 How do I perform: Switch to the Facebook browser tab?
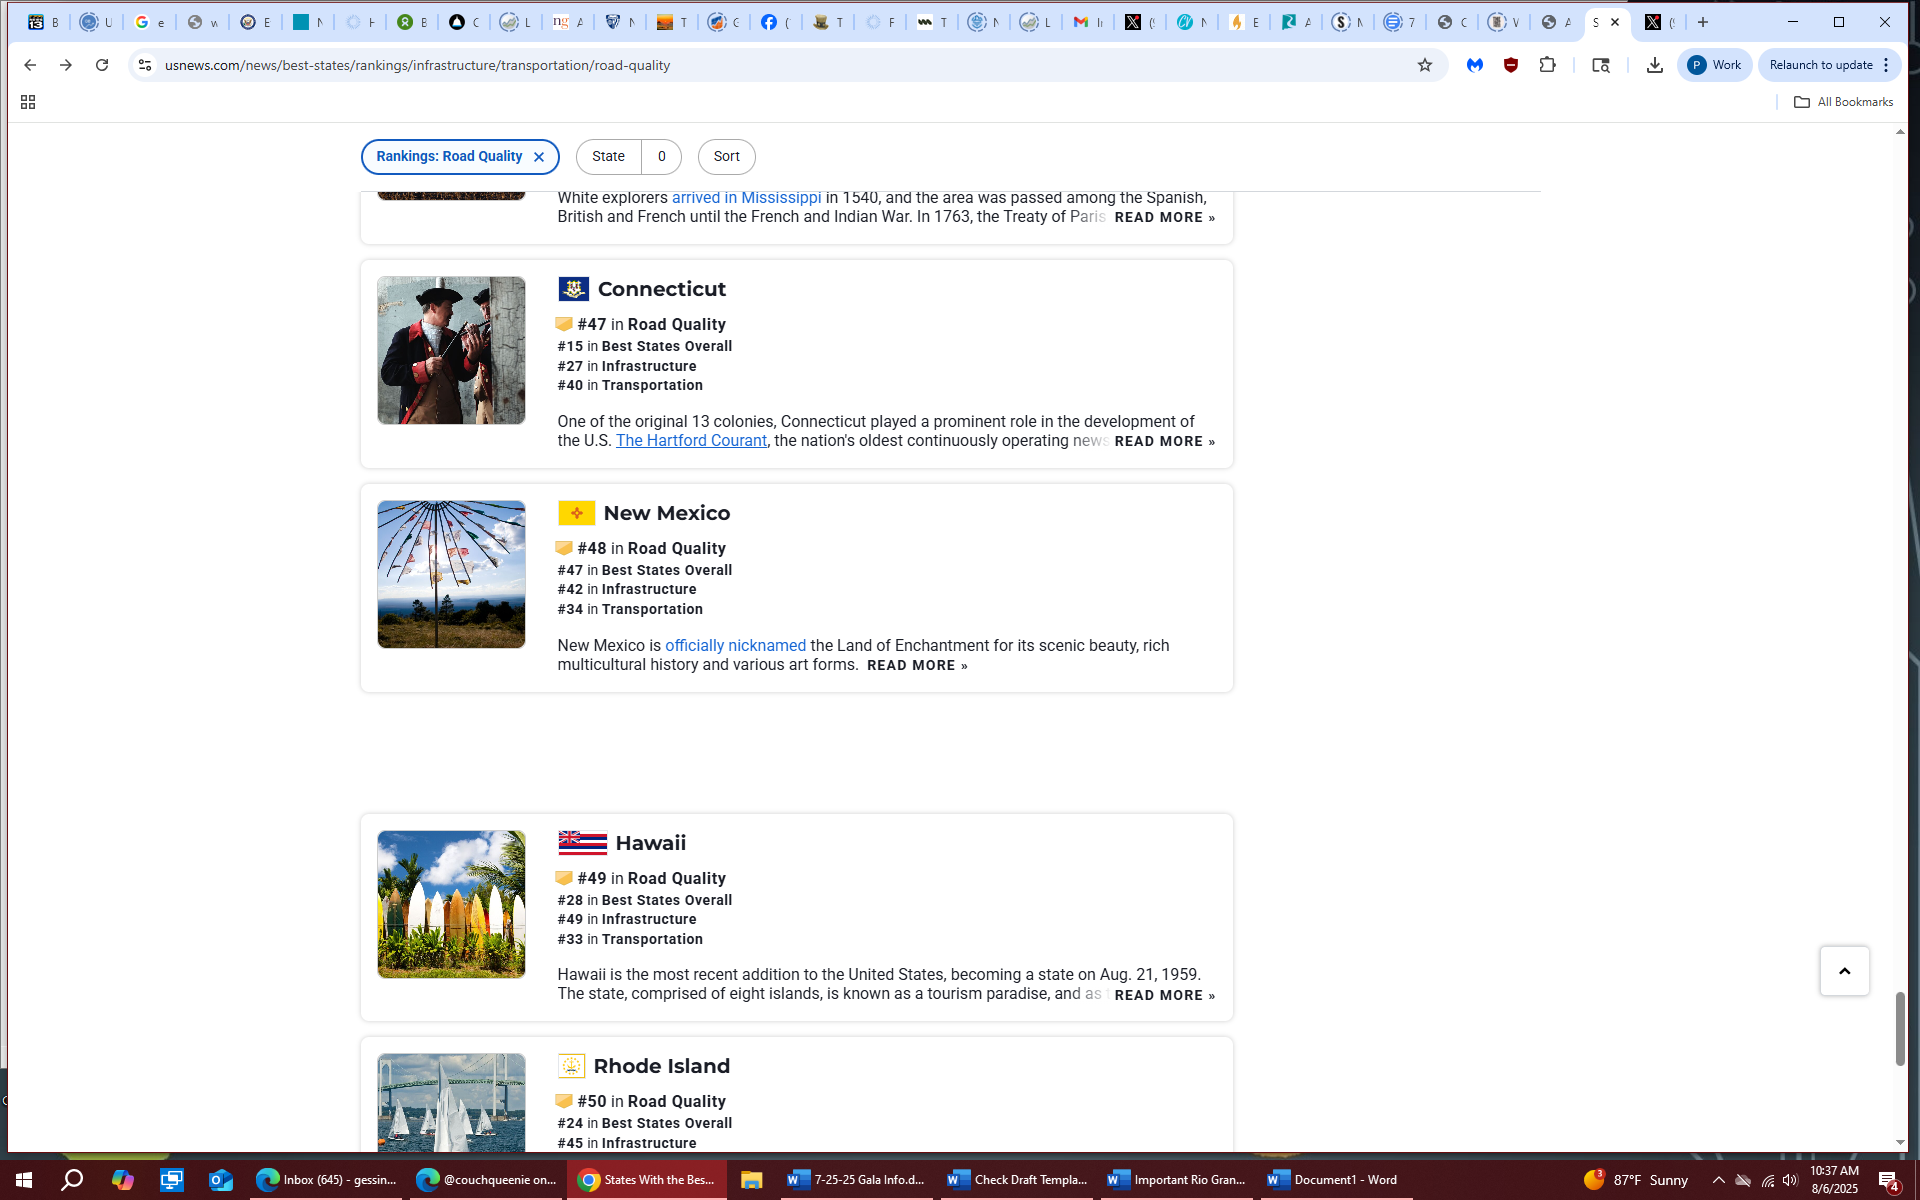click(x=774, y=22)
